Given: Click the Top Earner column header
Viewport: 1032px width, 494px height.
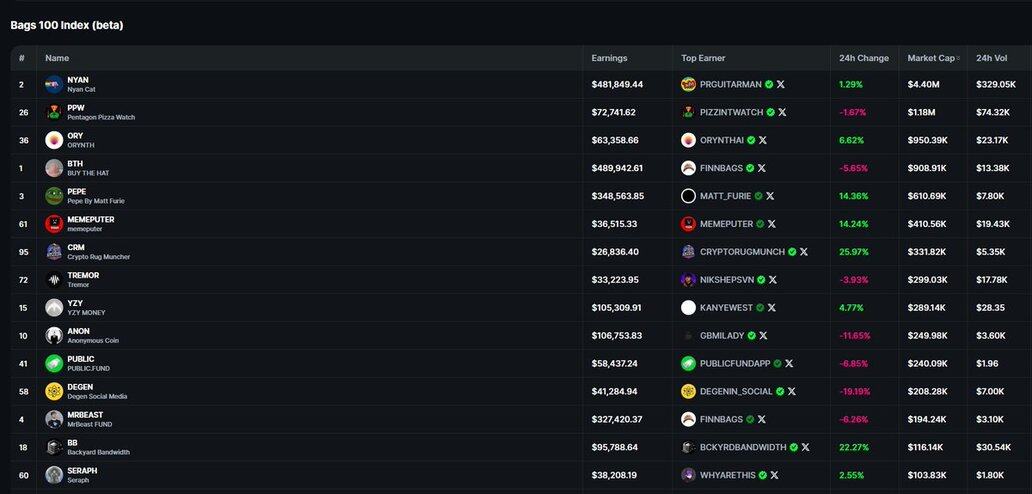Looking at the screenshot, I should (703, 58).
